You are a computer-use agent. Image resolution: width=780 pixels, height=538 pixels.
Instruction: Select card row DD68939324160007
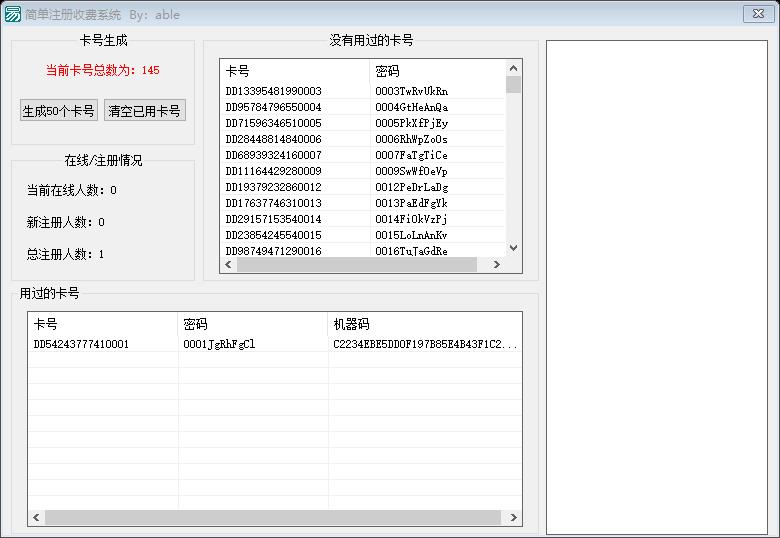click(x=274, y=155)
